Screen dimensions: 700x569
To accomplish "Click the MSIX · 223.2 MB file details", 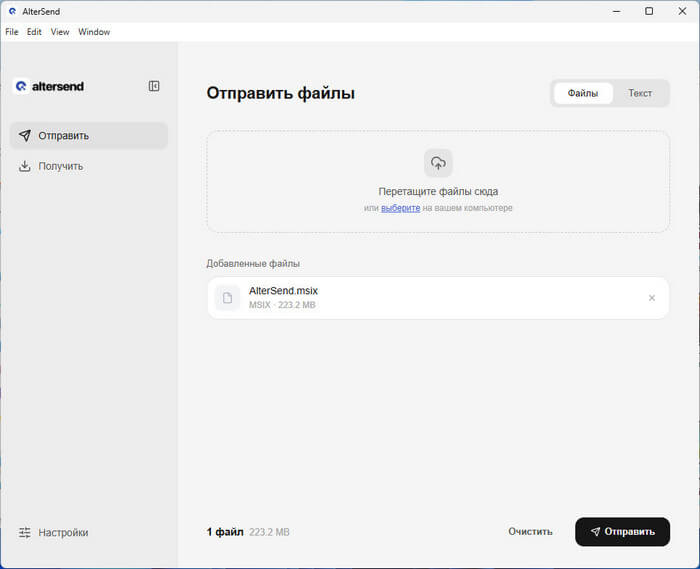I will [x=282, y=305].
